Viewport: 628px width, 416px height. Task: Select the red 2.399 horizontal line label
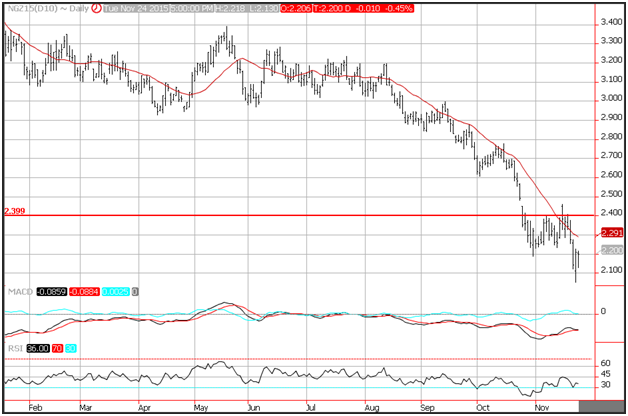coord(15,211)
